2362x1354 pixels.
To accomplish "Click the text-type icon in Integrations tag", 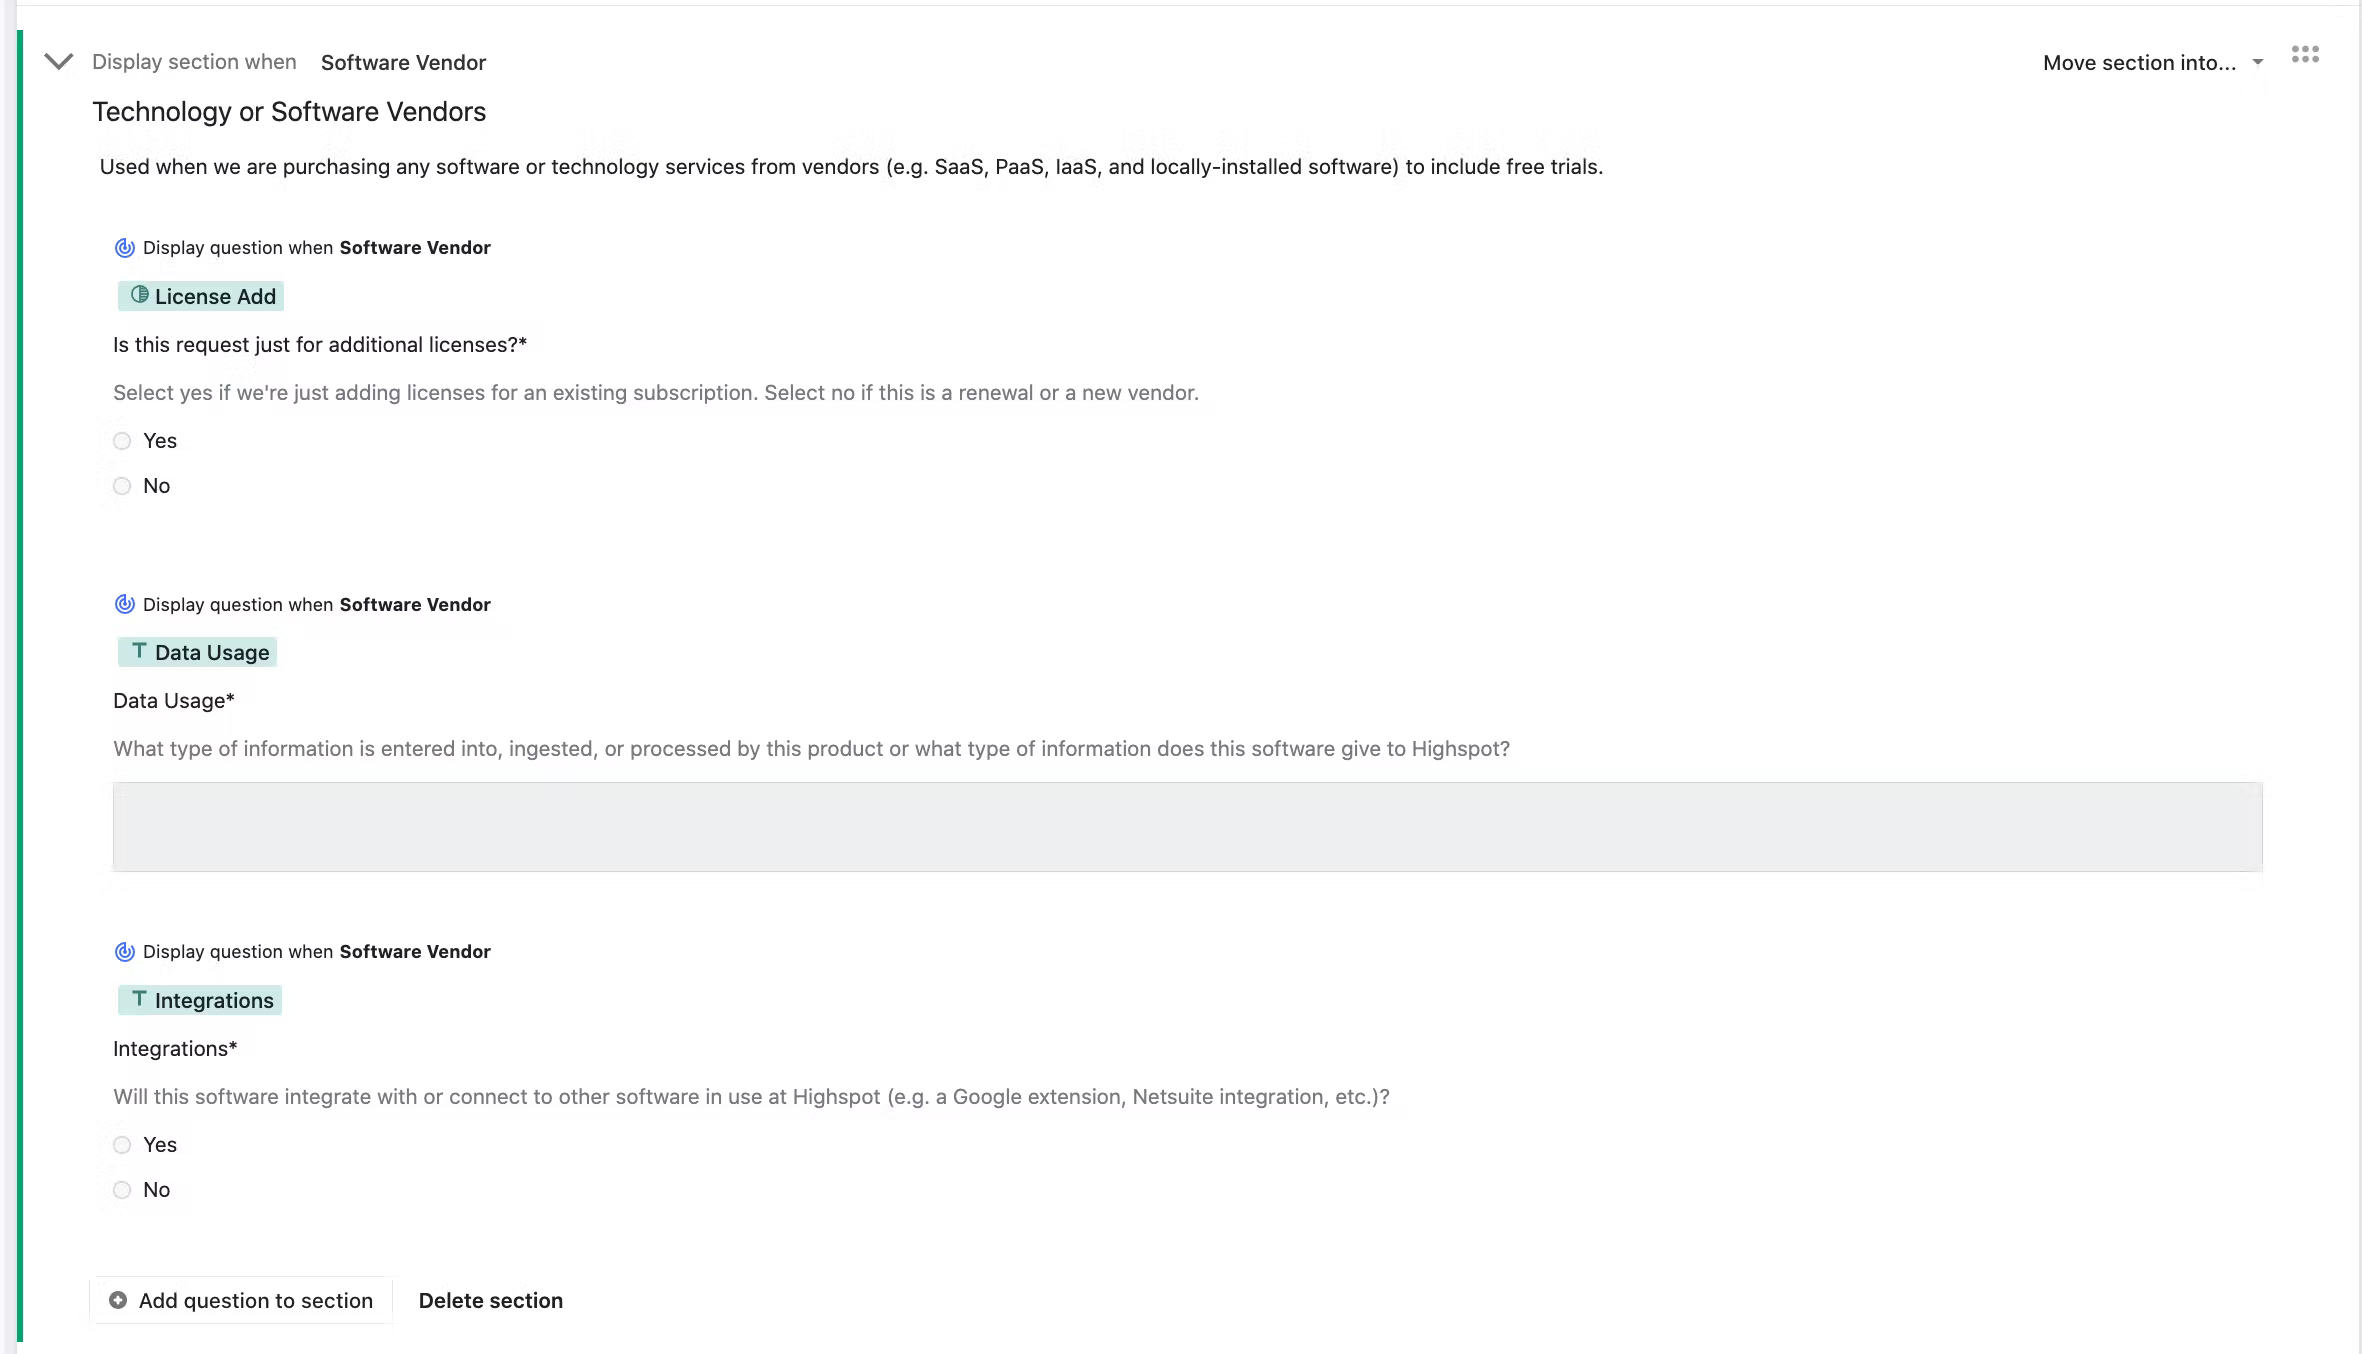I will coord(139,999).
